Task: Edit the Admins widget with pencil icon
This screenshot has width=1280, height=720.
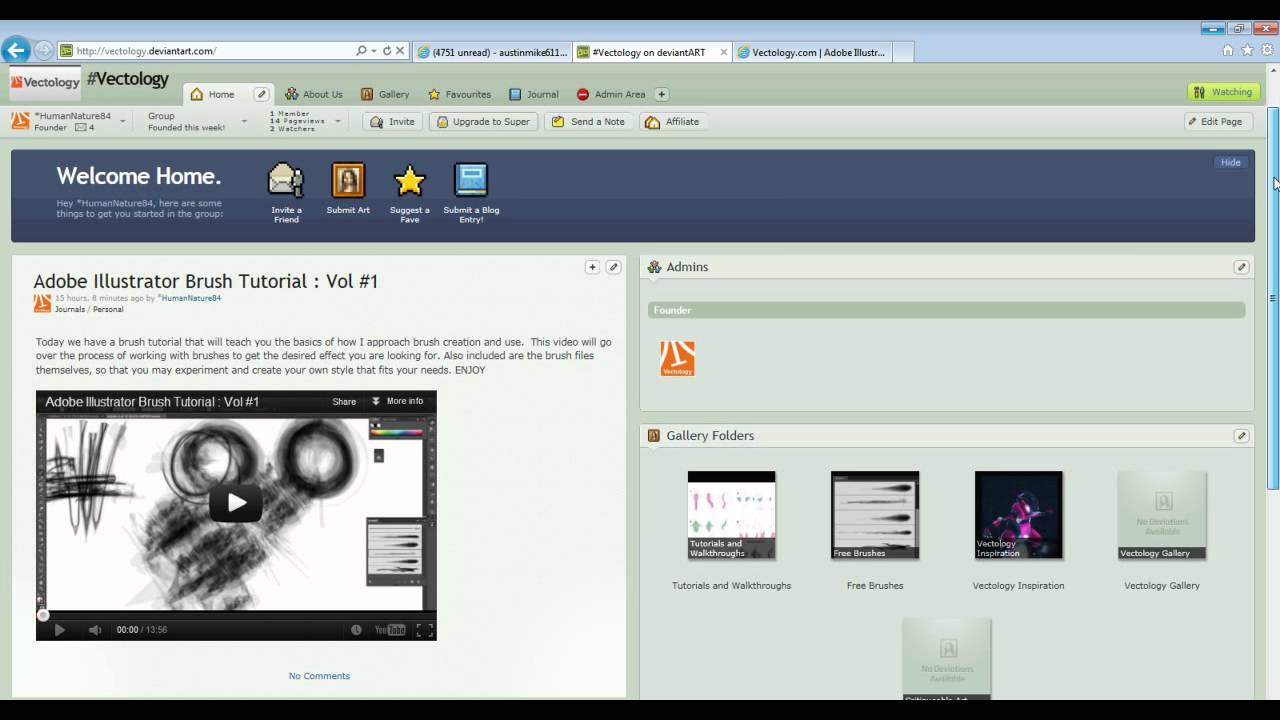Action: click(1241, 267)
